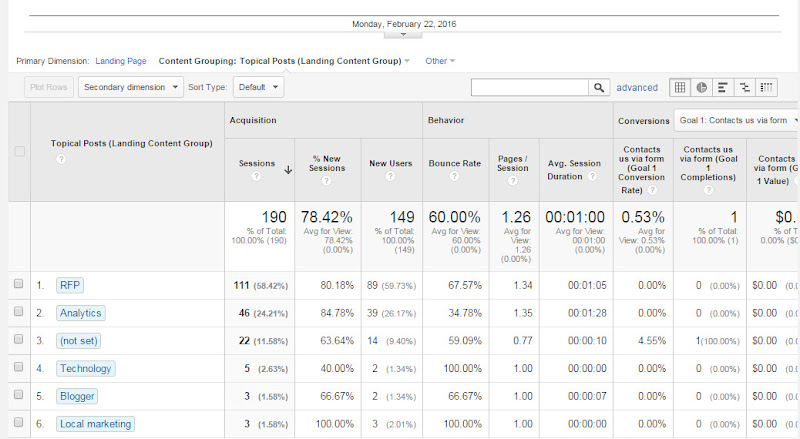Toggle the select-all header checkbox
This screenshot has height=439, width=800.
[x=19, y=151]
